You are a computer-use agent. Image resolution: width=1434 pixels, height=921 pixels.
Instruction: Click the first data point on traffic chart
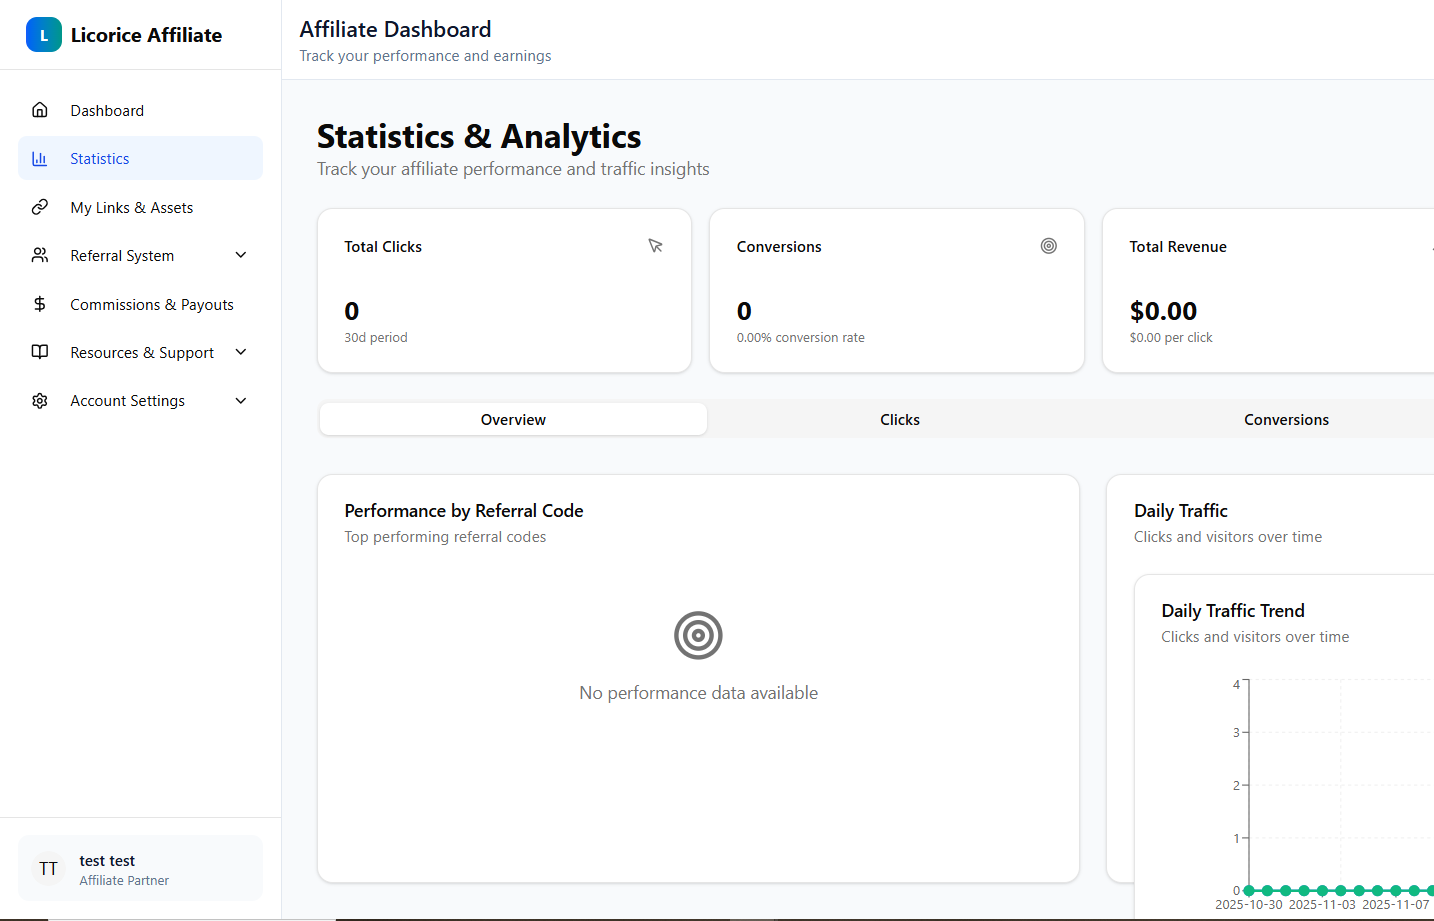pos(1249,890)
